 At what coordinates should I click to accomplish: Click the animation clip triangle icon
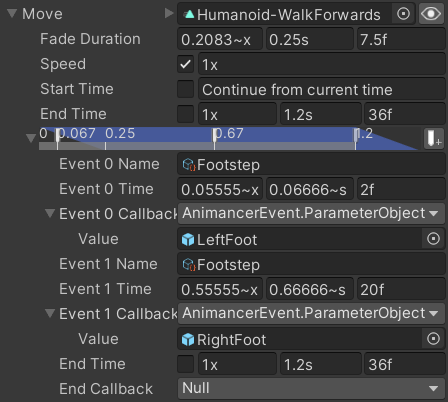coord(189,14)
